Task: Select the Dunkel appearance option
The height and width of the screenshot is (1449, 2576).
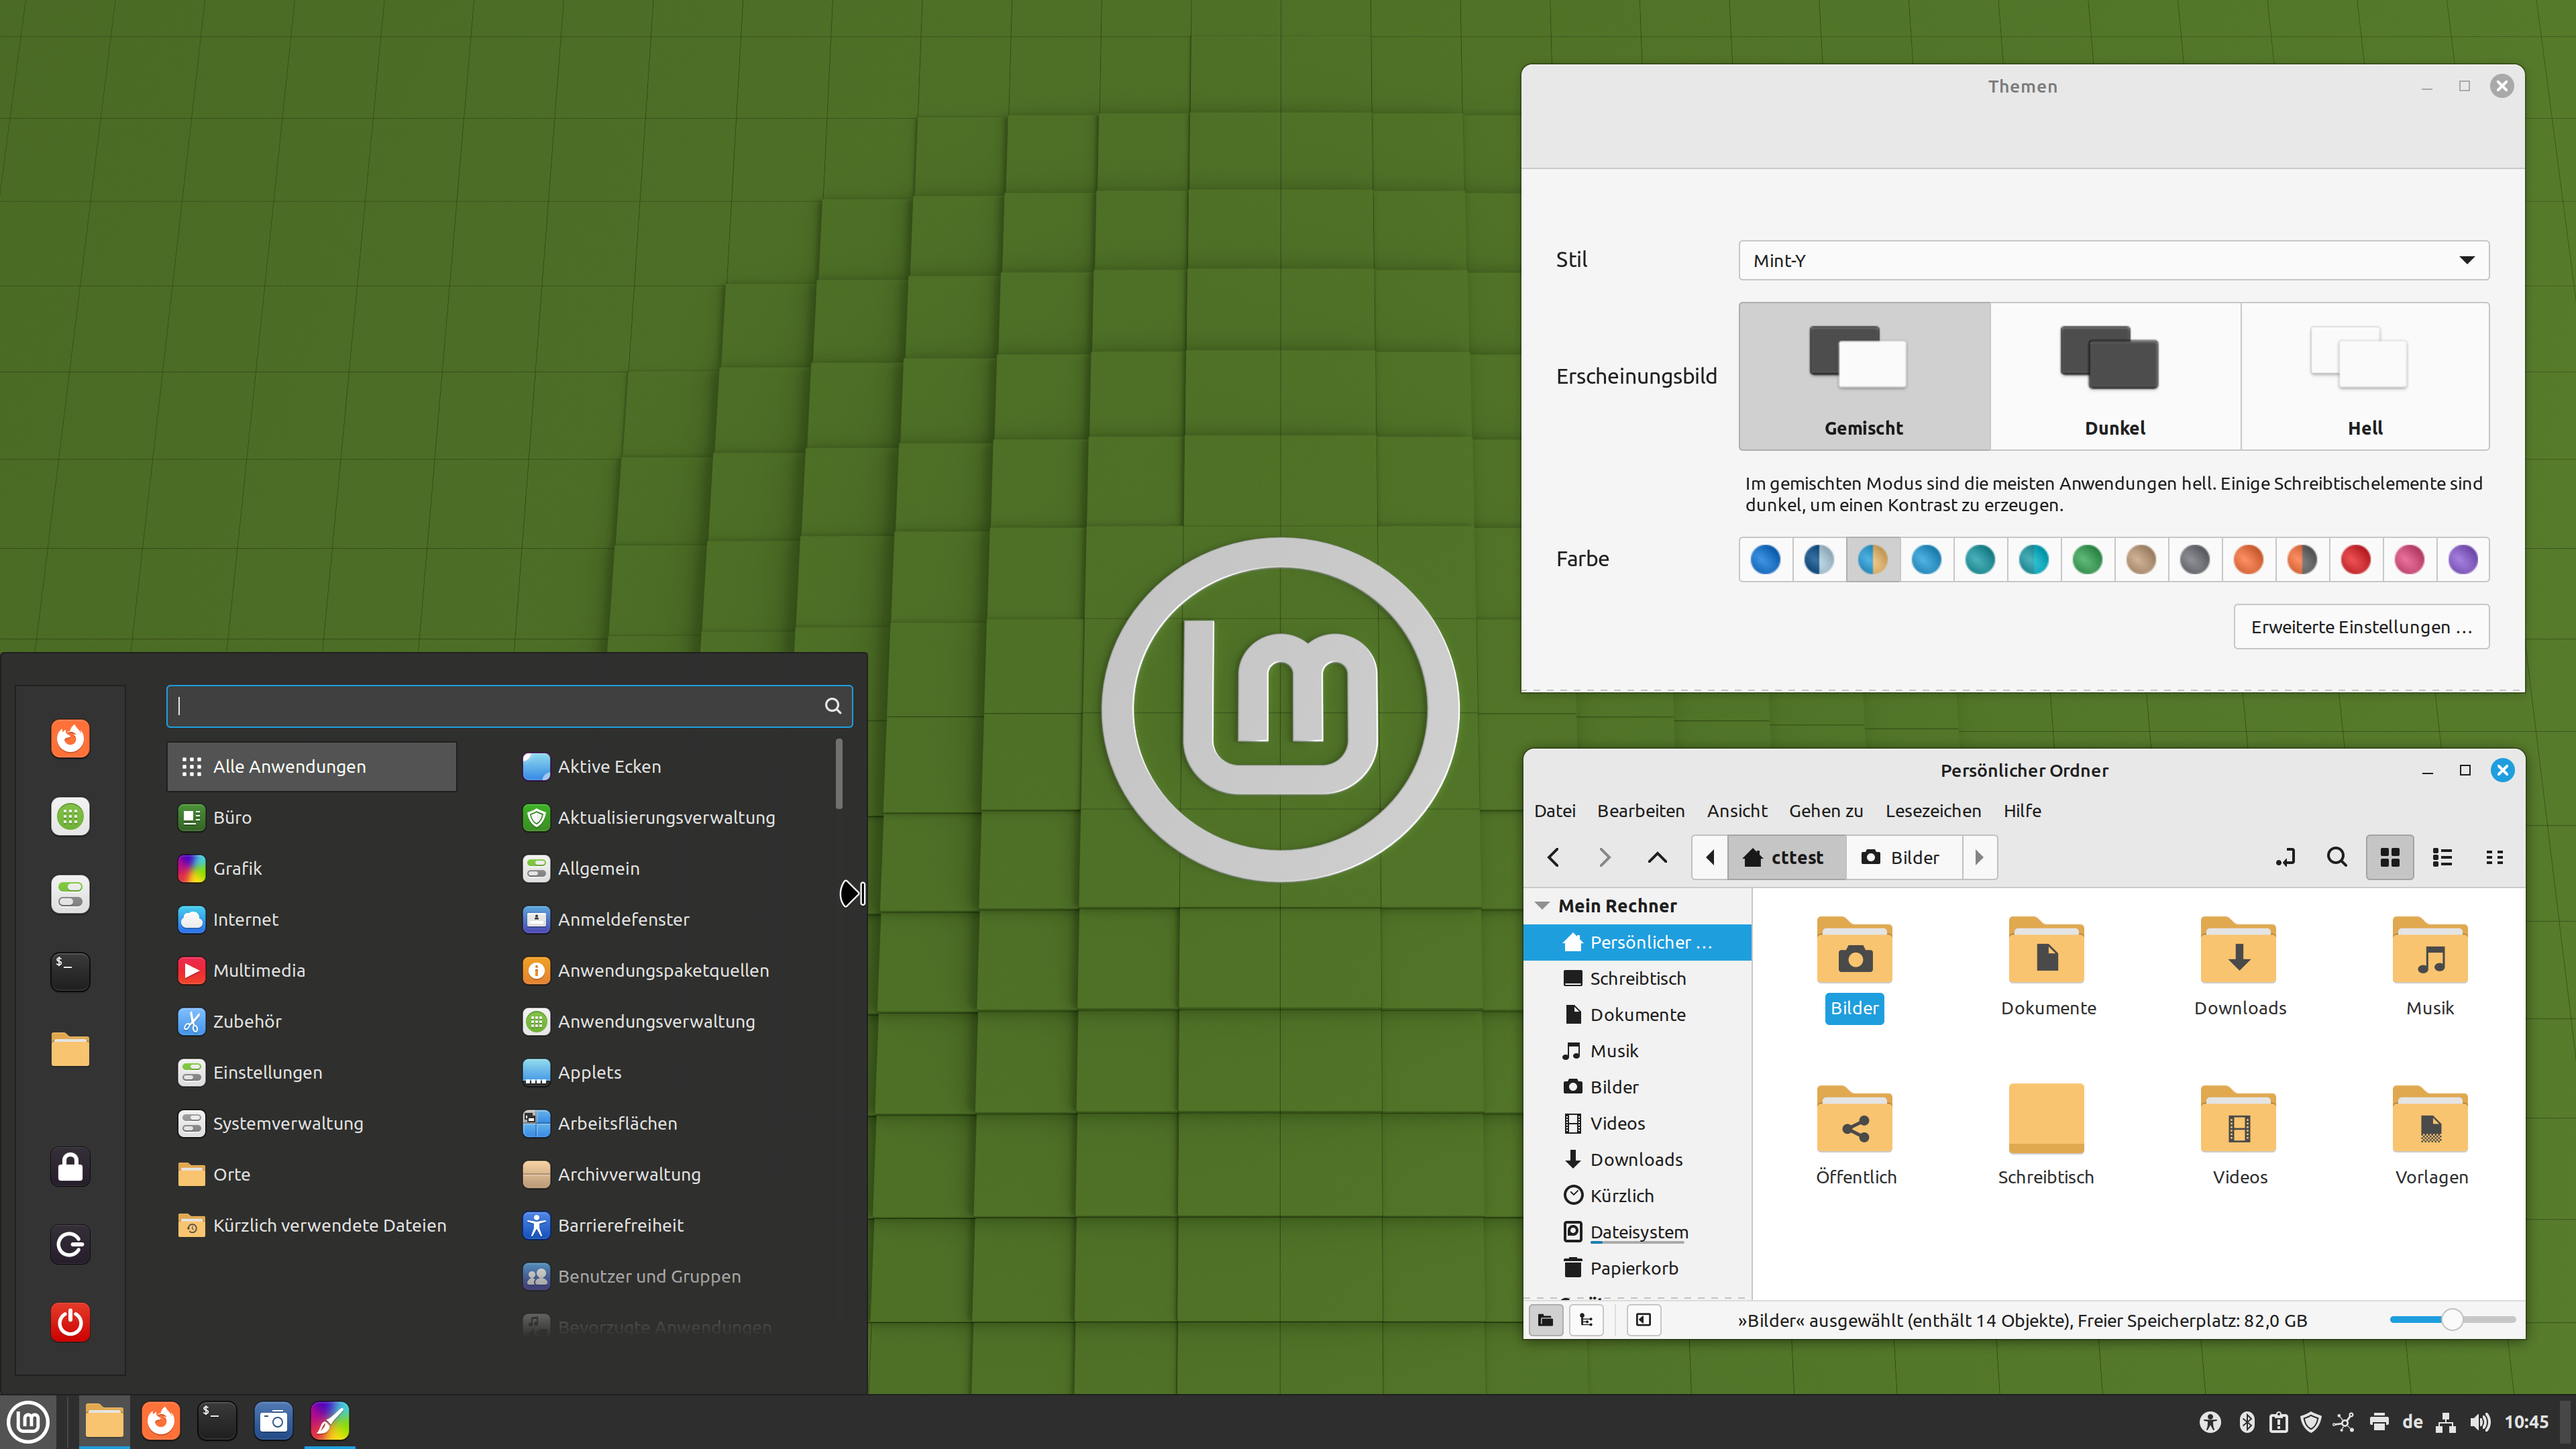Action: [2114, 377]
